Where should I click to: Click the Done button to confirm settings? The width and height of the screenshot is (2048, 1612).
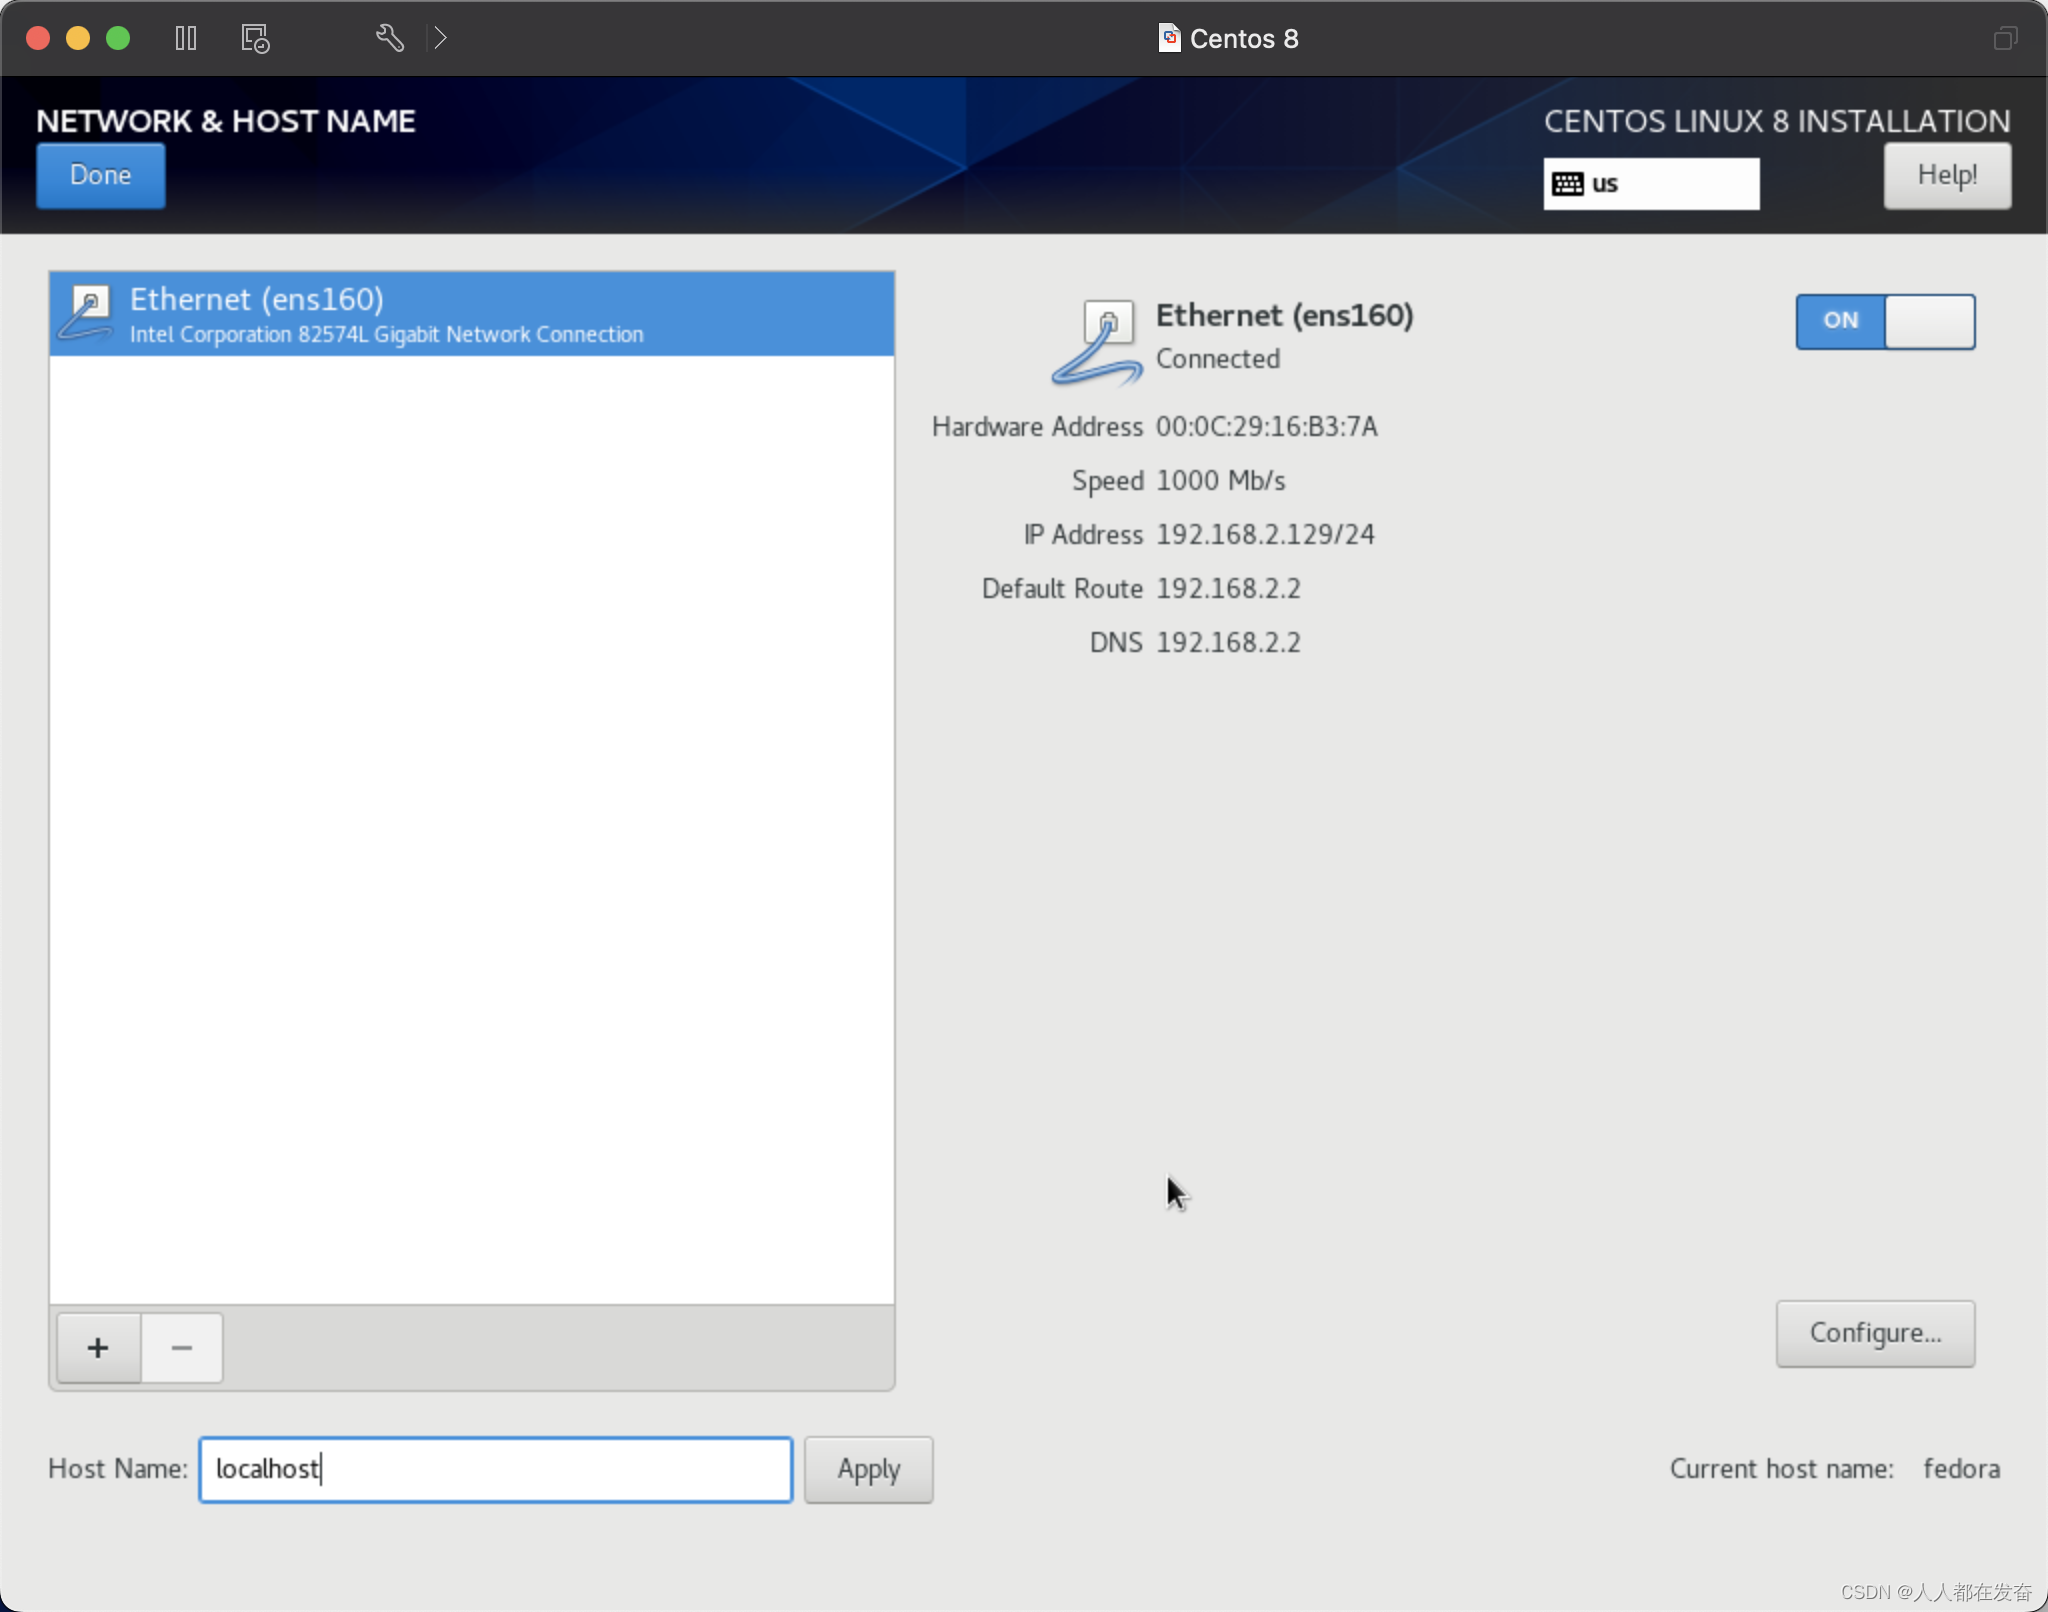click(100, 173)
